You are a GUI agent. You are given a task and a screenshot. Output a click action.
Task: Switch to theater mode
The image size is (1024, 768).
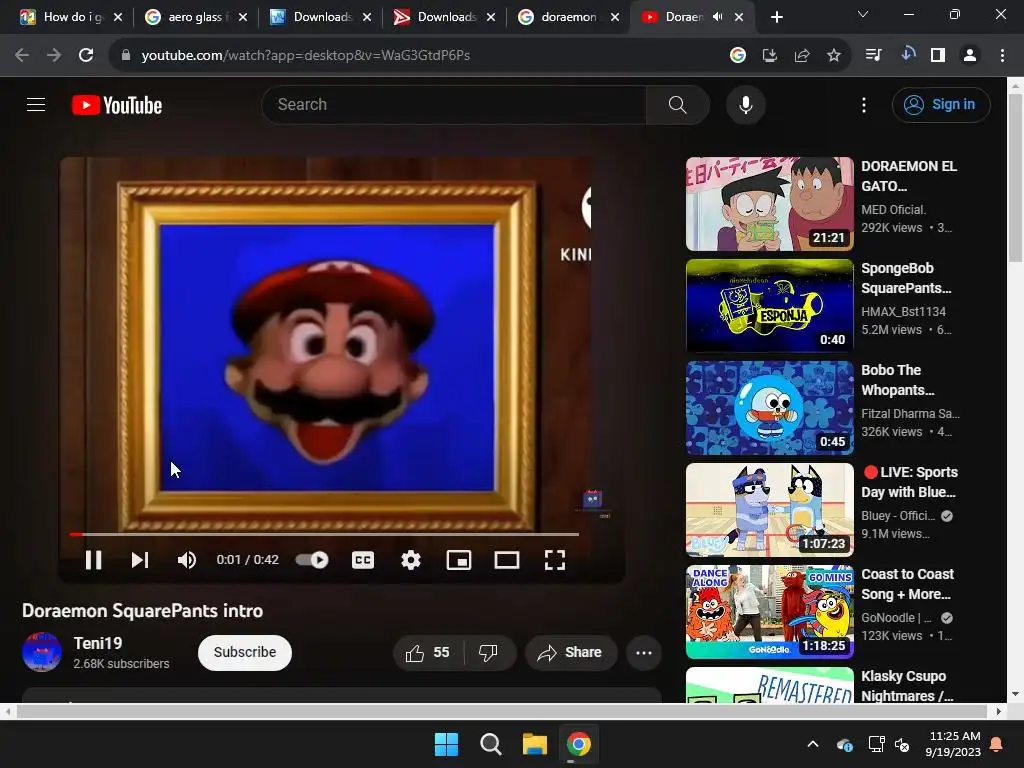507,560
